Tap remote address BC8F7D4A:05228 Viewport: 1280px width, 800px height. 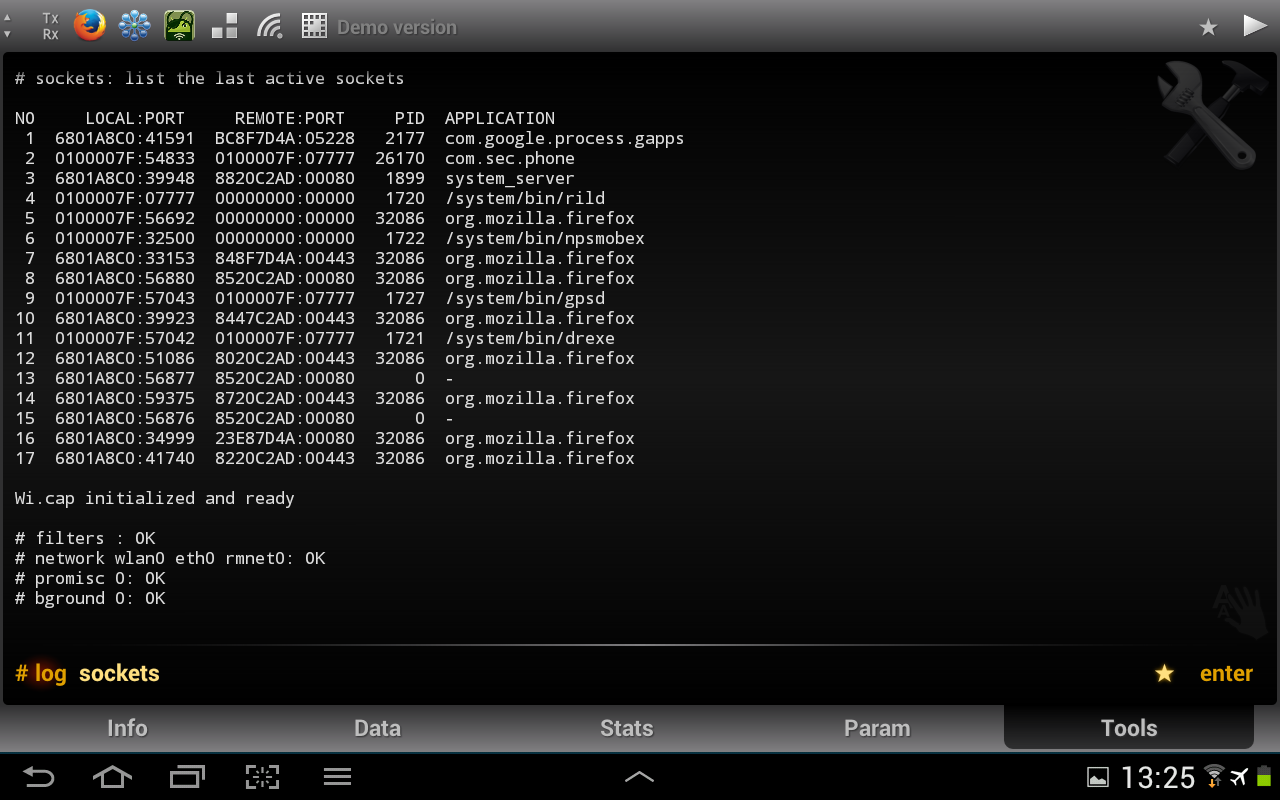(x=285, y=138)
